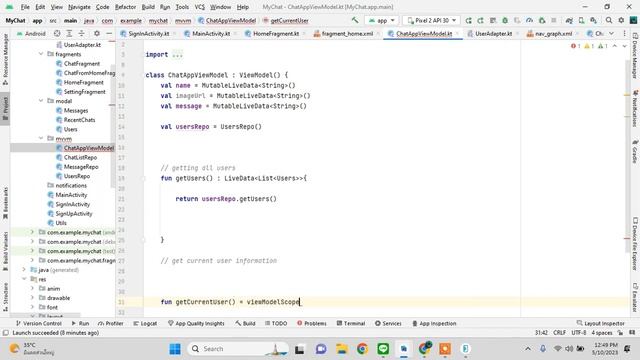Click Select Opened File target icon
The width and height of the screenshot is (640, 360).
click(x=57, y=33)
